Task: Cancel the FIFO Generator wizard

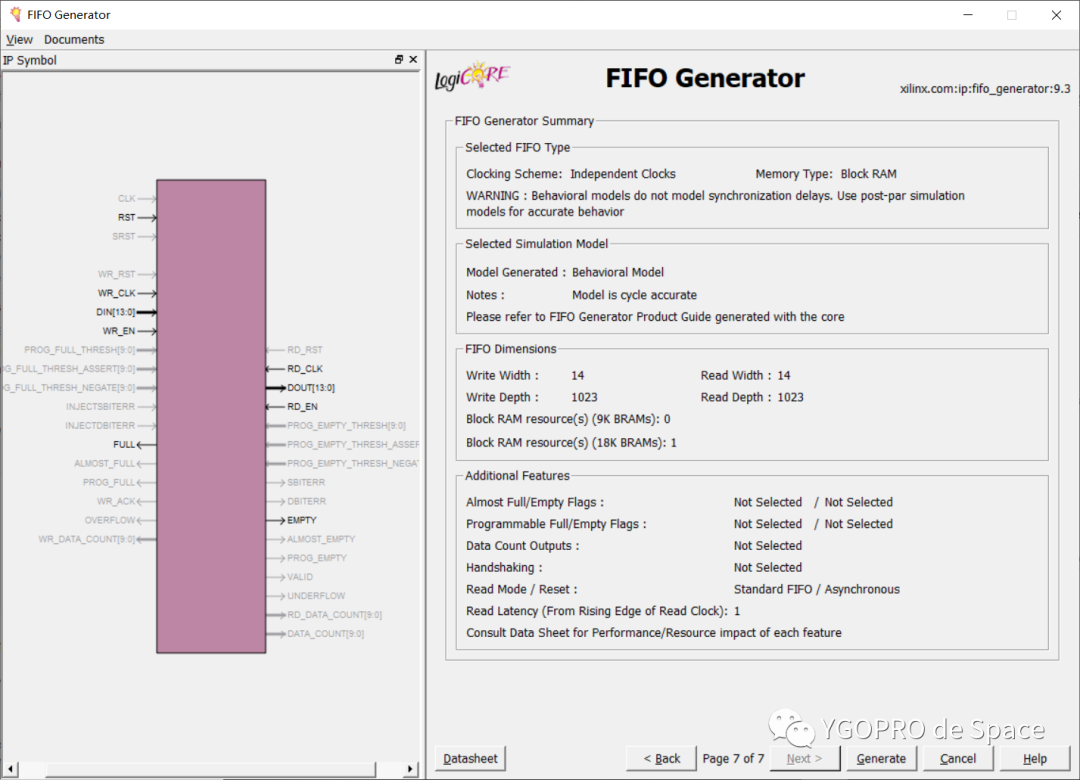Action: [x=957, y=758]
